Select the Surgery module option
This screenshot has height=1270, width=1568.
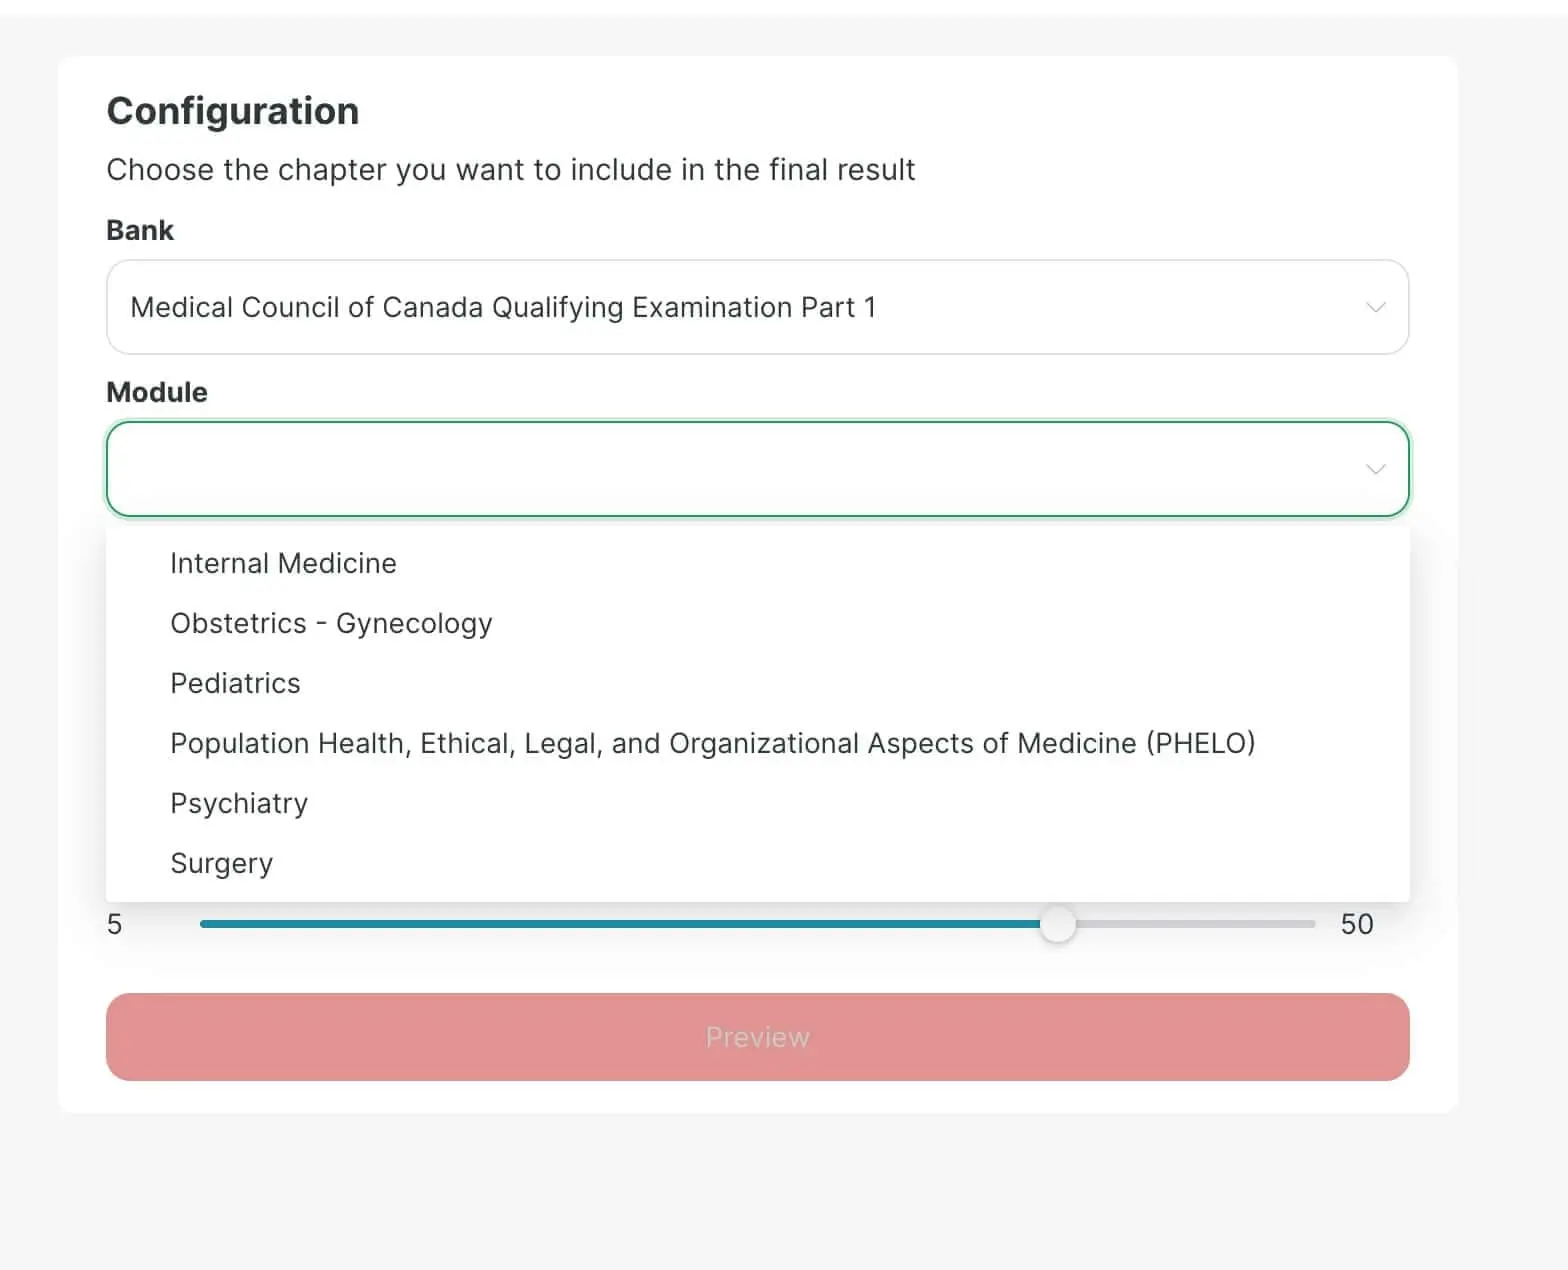(221, 863)
